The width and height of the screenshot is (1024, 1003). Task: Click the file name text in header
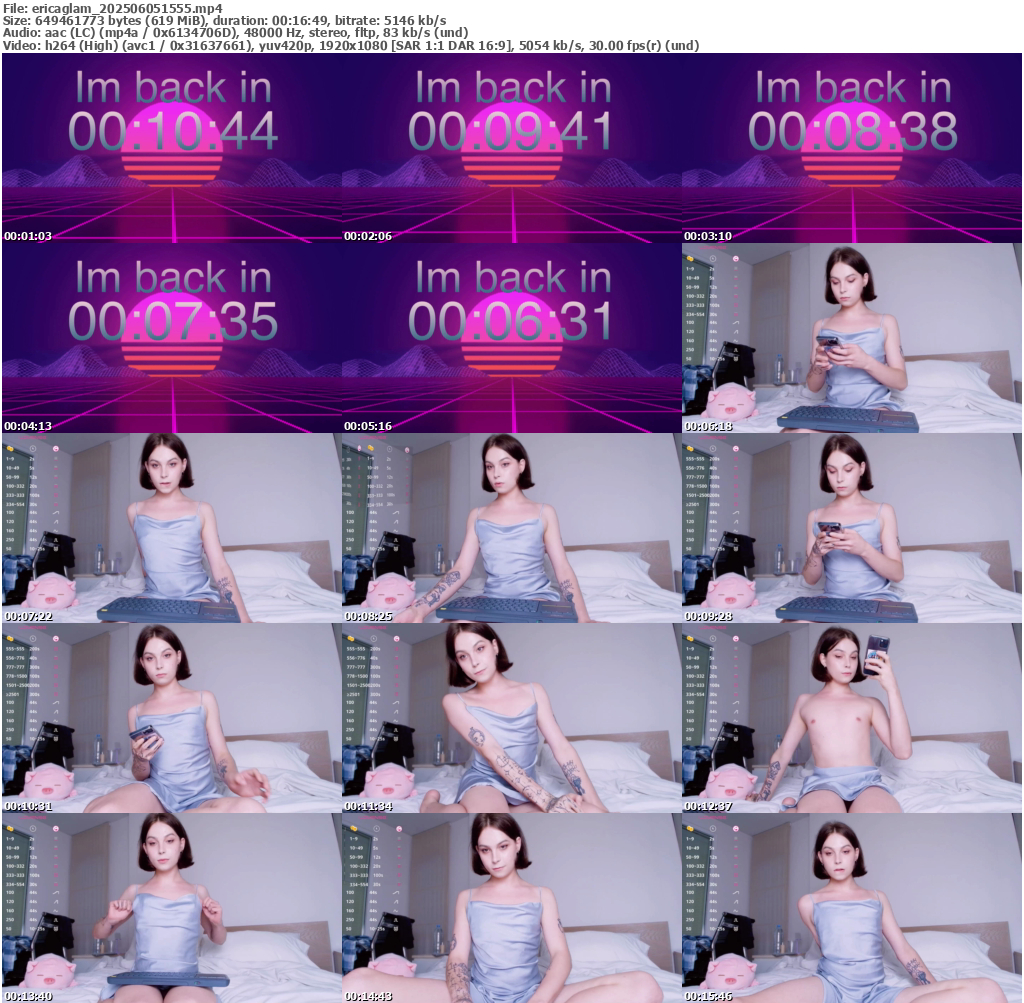(112, 7)
